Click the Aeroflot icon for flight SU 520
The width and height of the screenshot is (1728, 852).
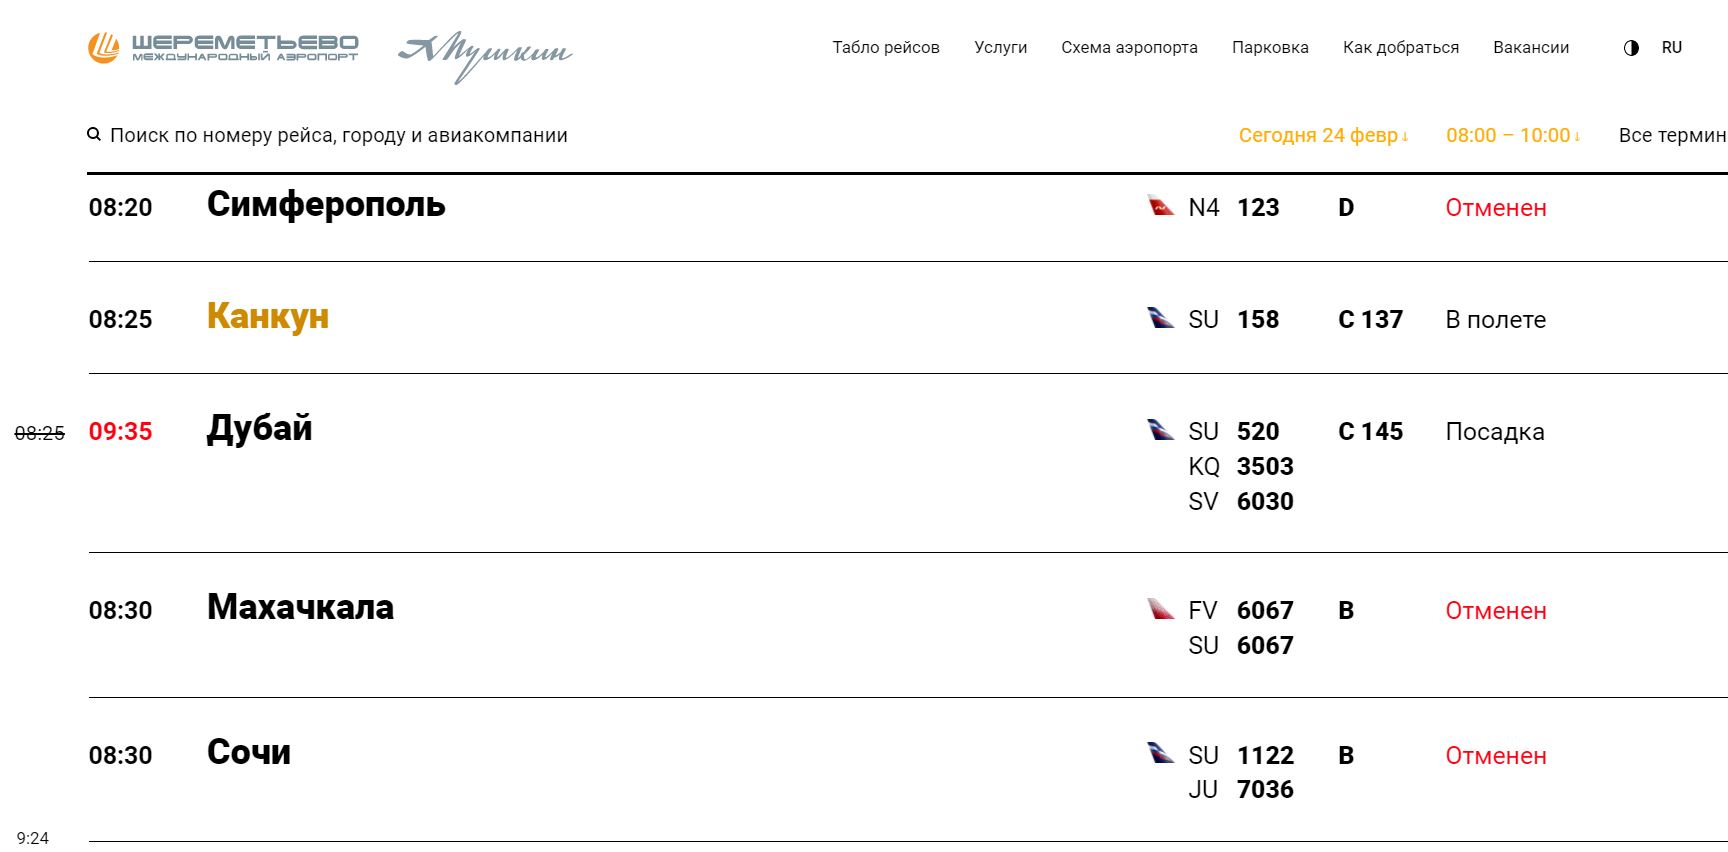(1160, 430)
